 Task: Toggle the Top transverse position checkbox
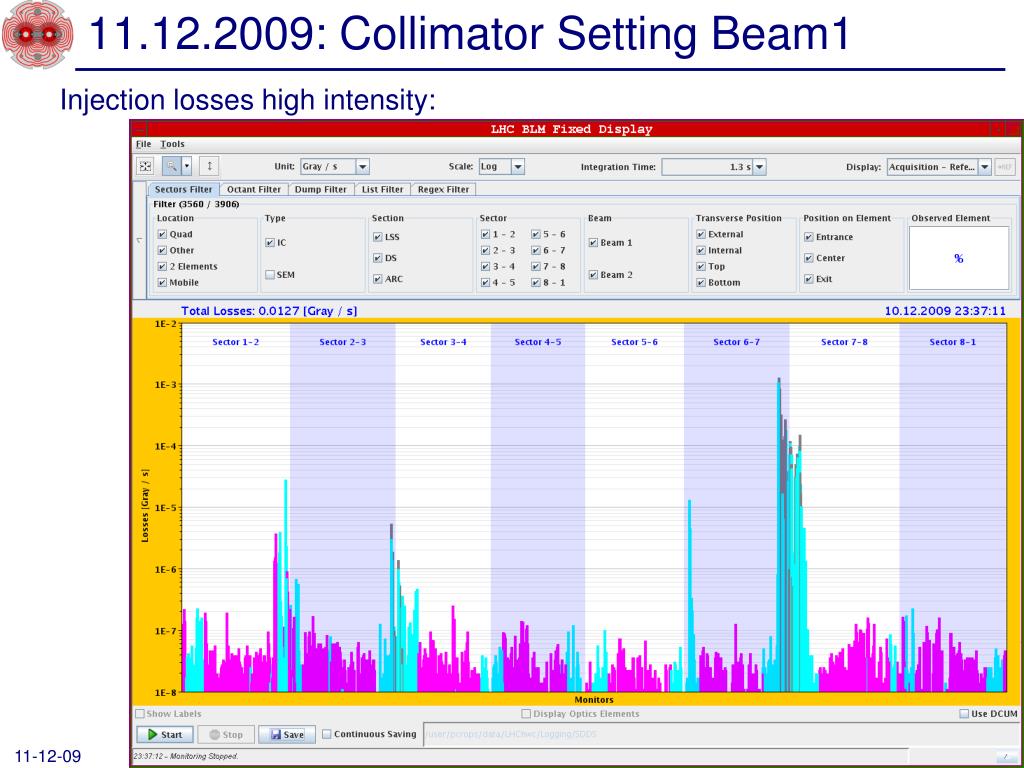point(701,266)
